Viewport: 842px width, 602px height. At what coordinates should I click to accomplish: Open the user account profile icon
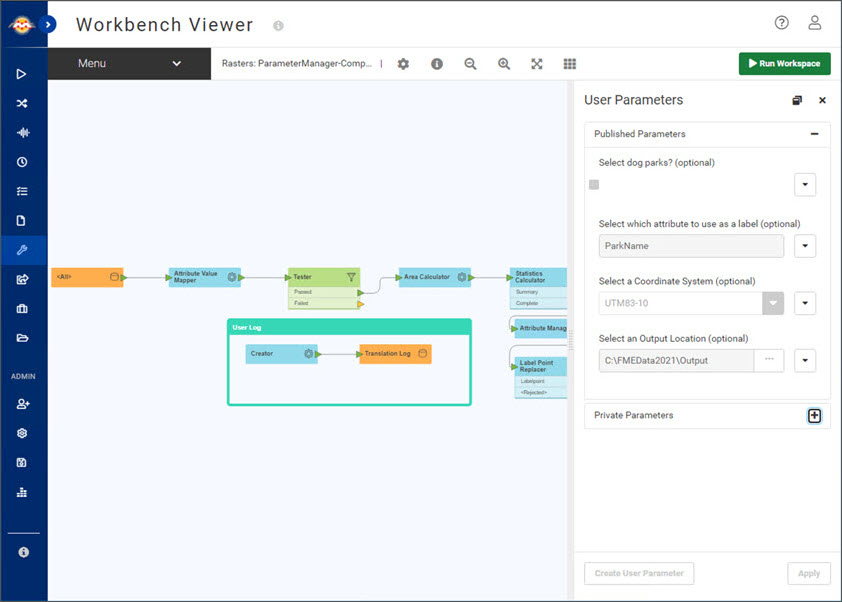[x=815, y=23]
